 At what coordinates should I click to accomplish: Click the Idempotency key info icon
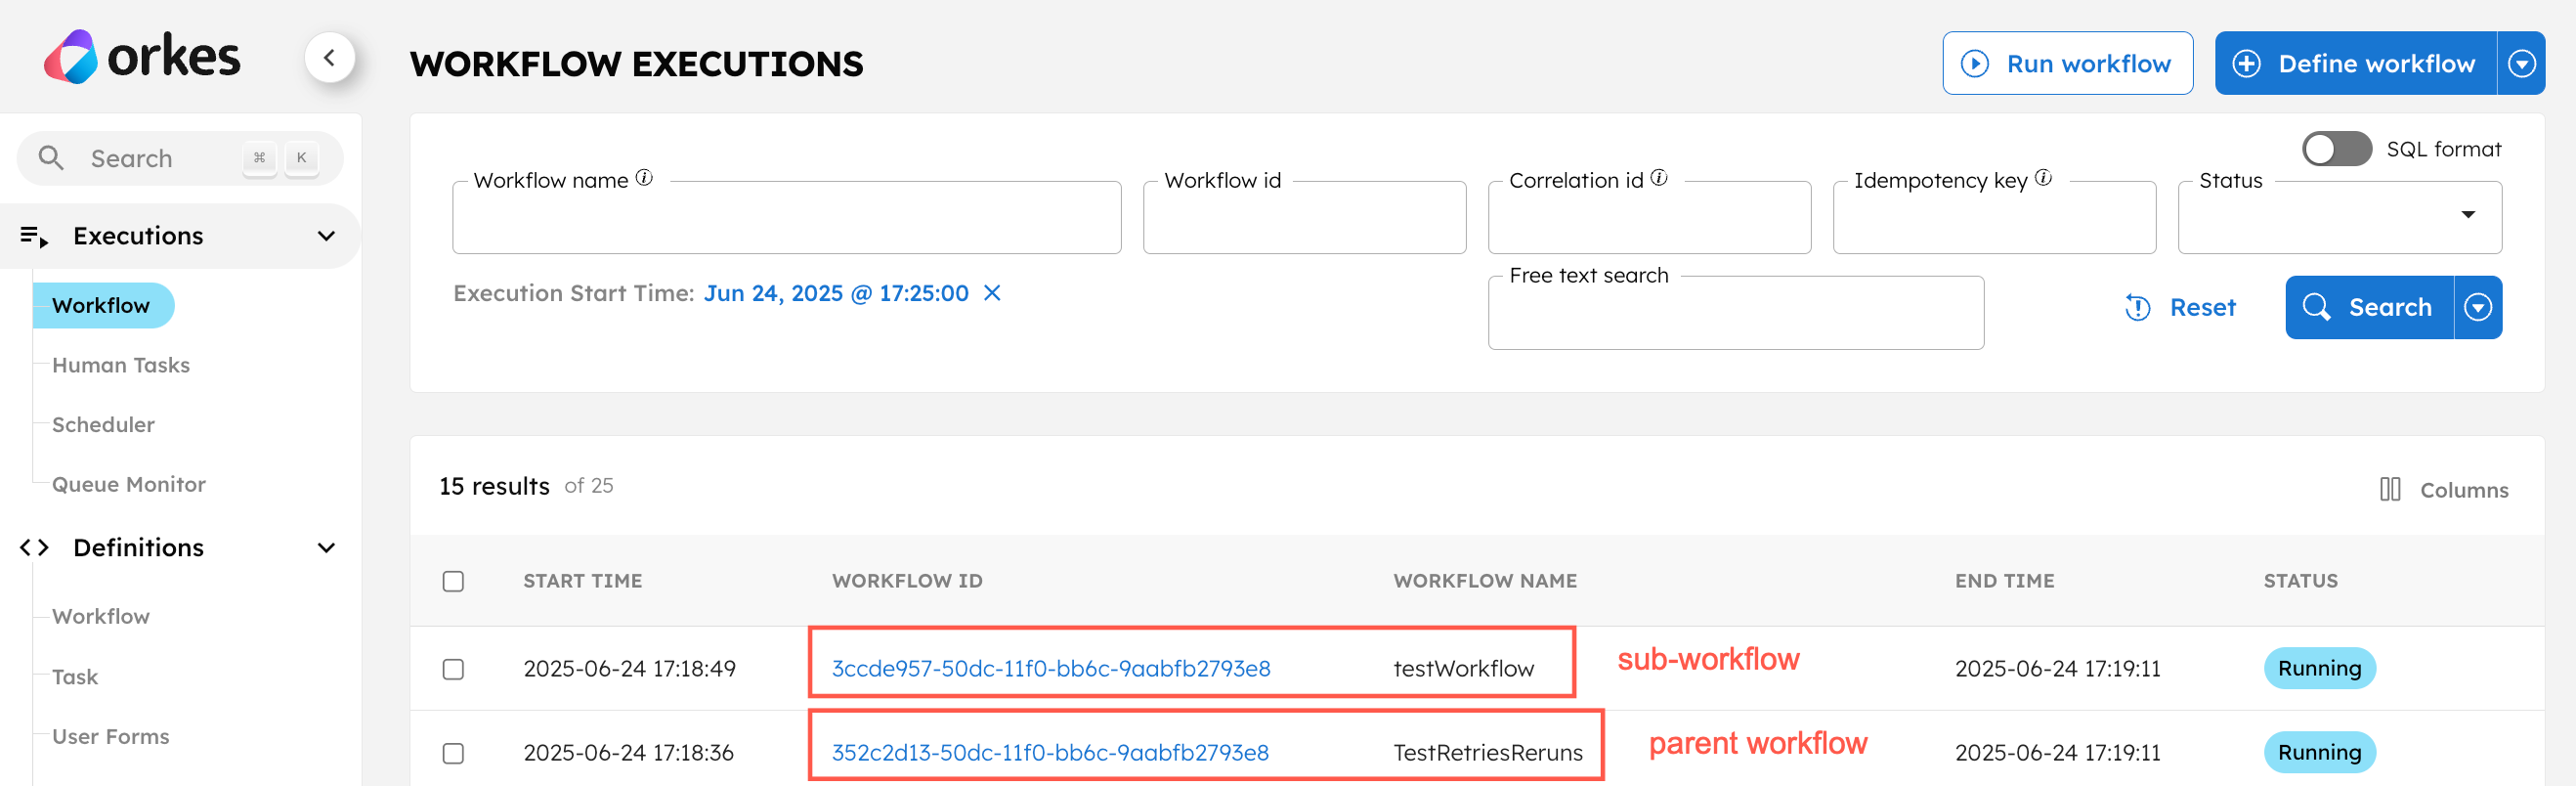click(x=2043, y=178)
